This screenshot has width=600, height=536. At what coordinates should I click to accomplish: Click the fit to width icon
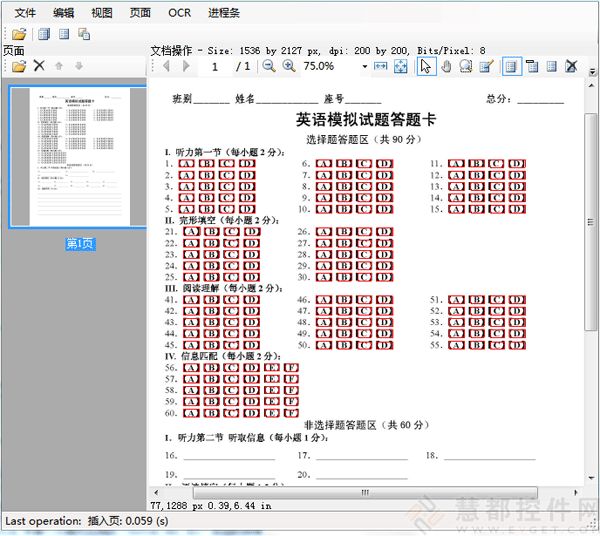click(381, 66)
